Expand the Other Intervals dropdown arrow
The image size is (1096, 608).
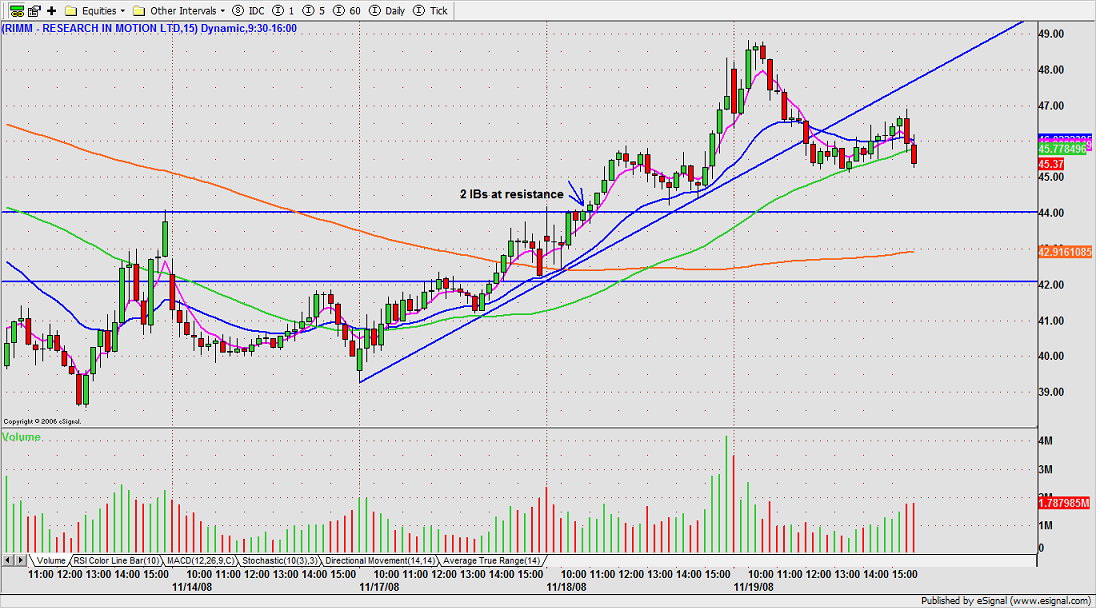click(x=223, y=11)
